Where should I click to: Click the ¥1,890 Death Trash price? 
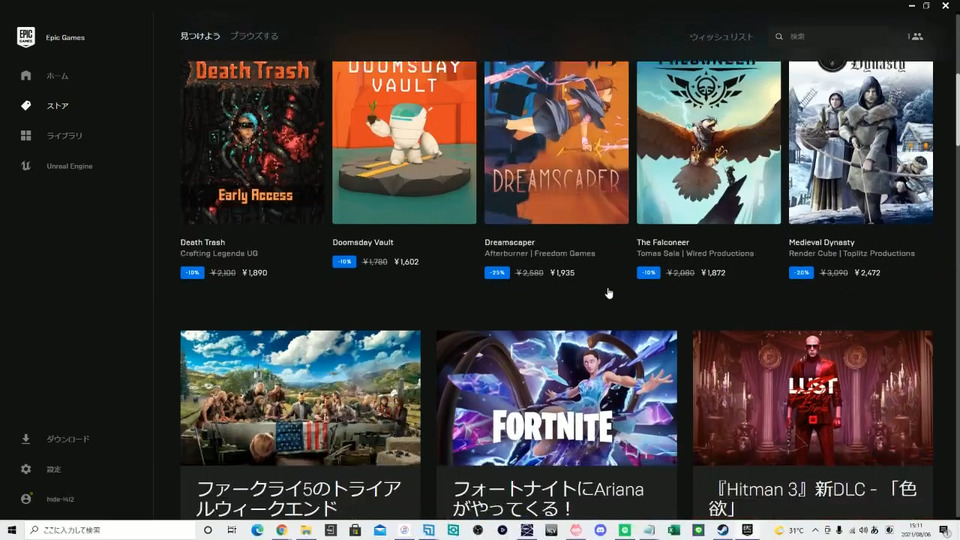[255, 273]
